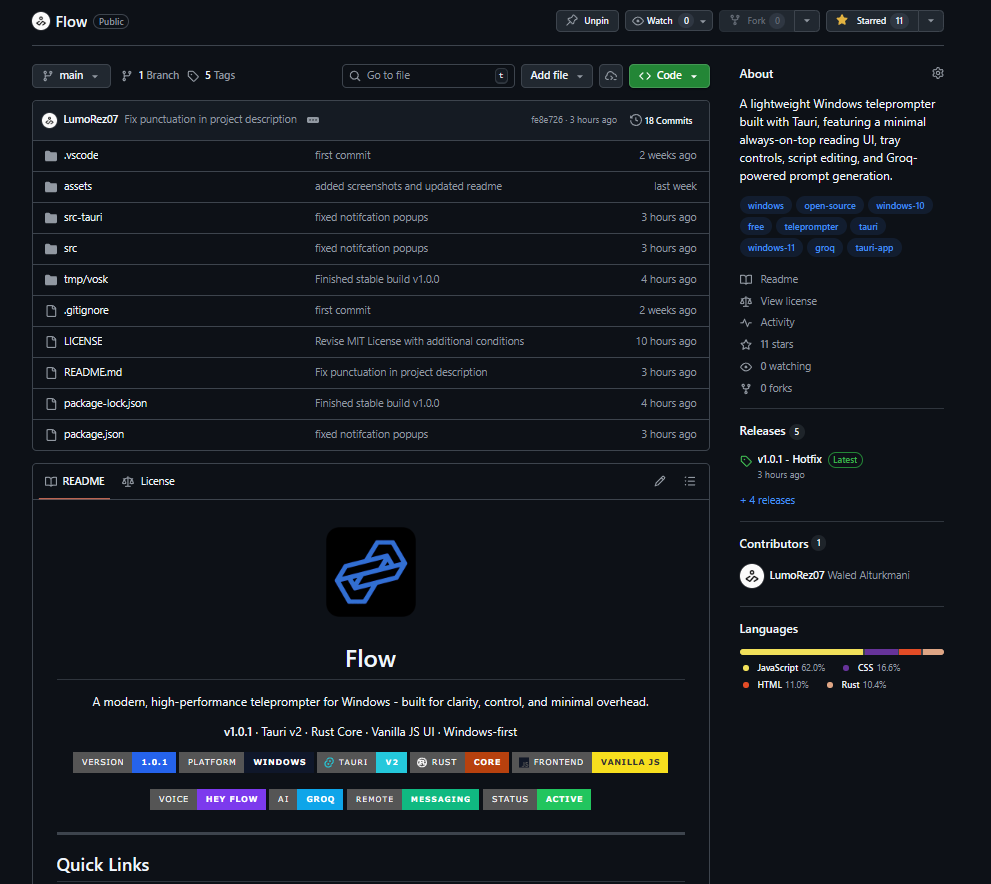991x884 pixels.
Task: Open the 18 Commits history link
Action: [661, 120]
